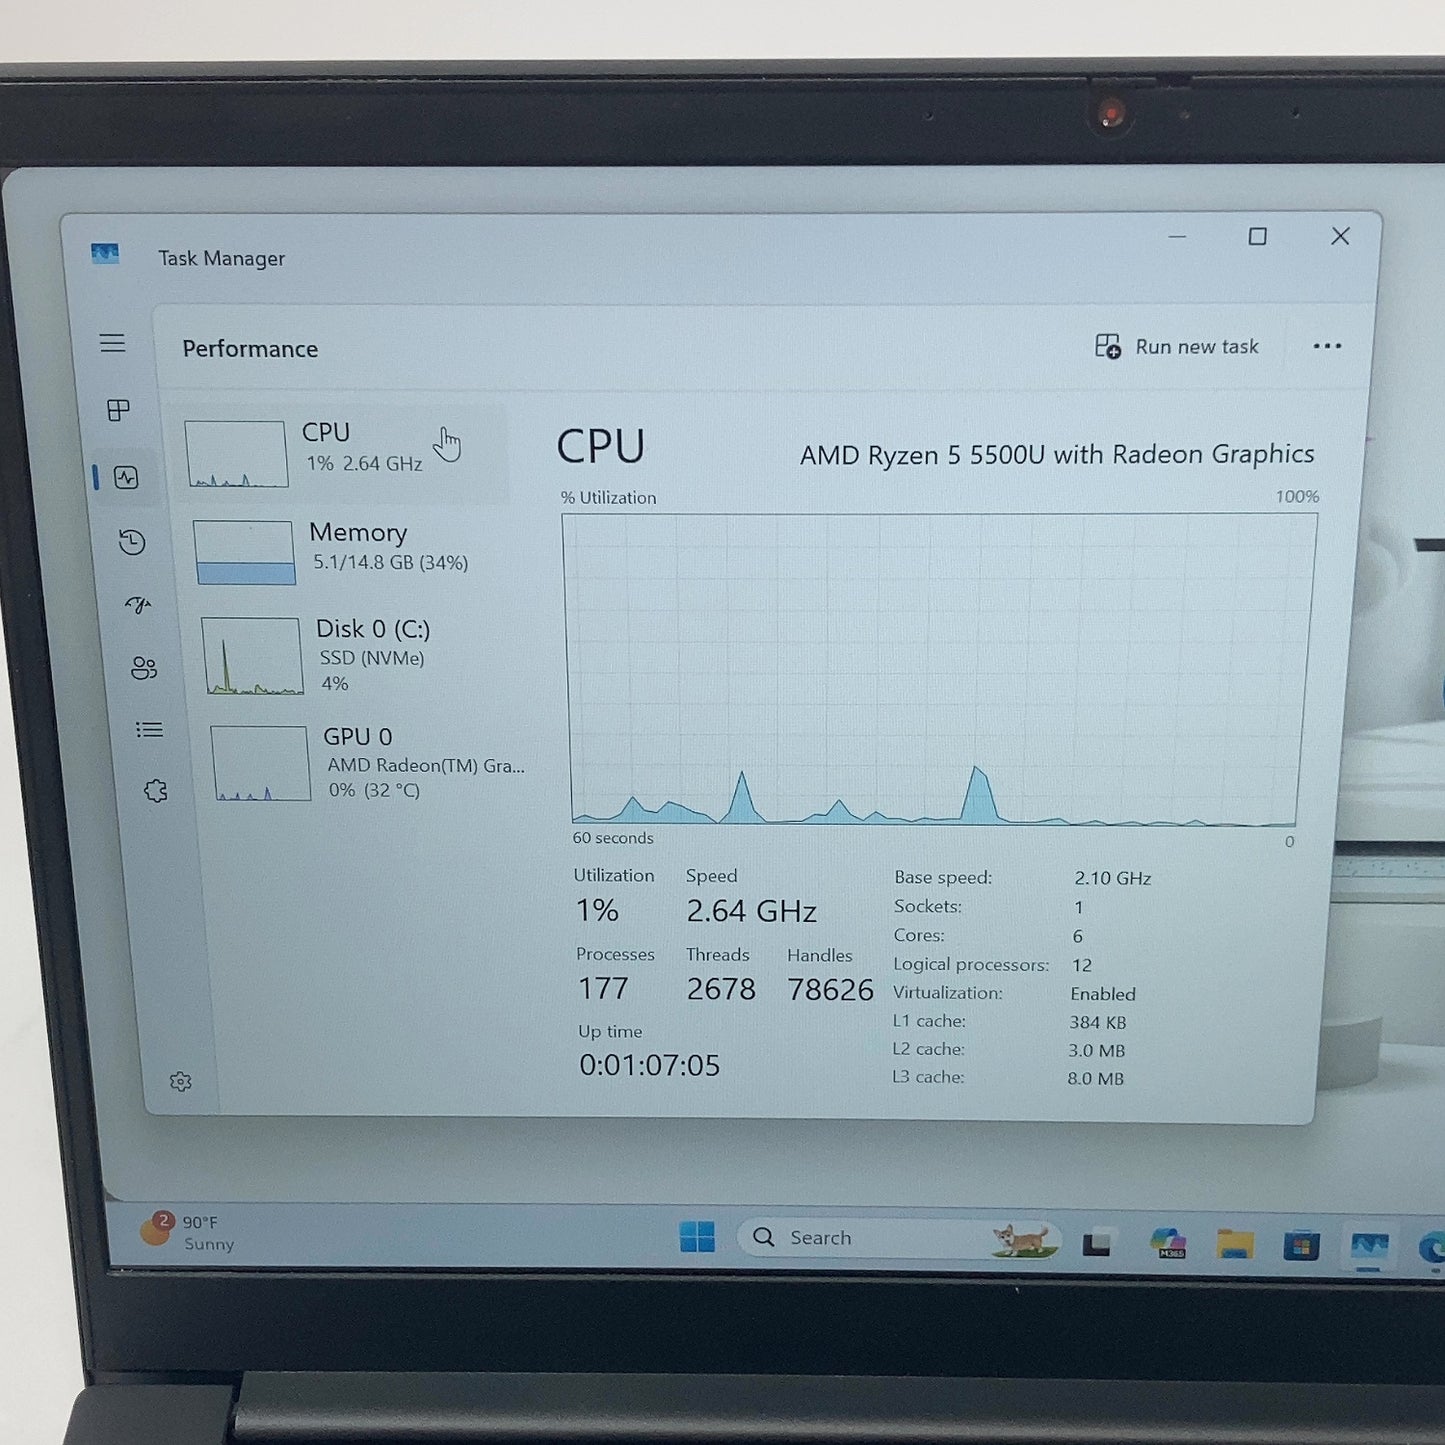The width and height of the screenshot is (1445, 1445).
Task: Select the GPU 0 performance entry
Action: [x=364, y=763]
